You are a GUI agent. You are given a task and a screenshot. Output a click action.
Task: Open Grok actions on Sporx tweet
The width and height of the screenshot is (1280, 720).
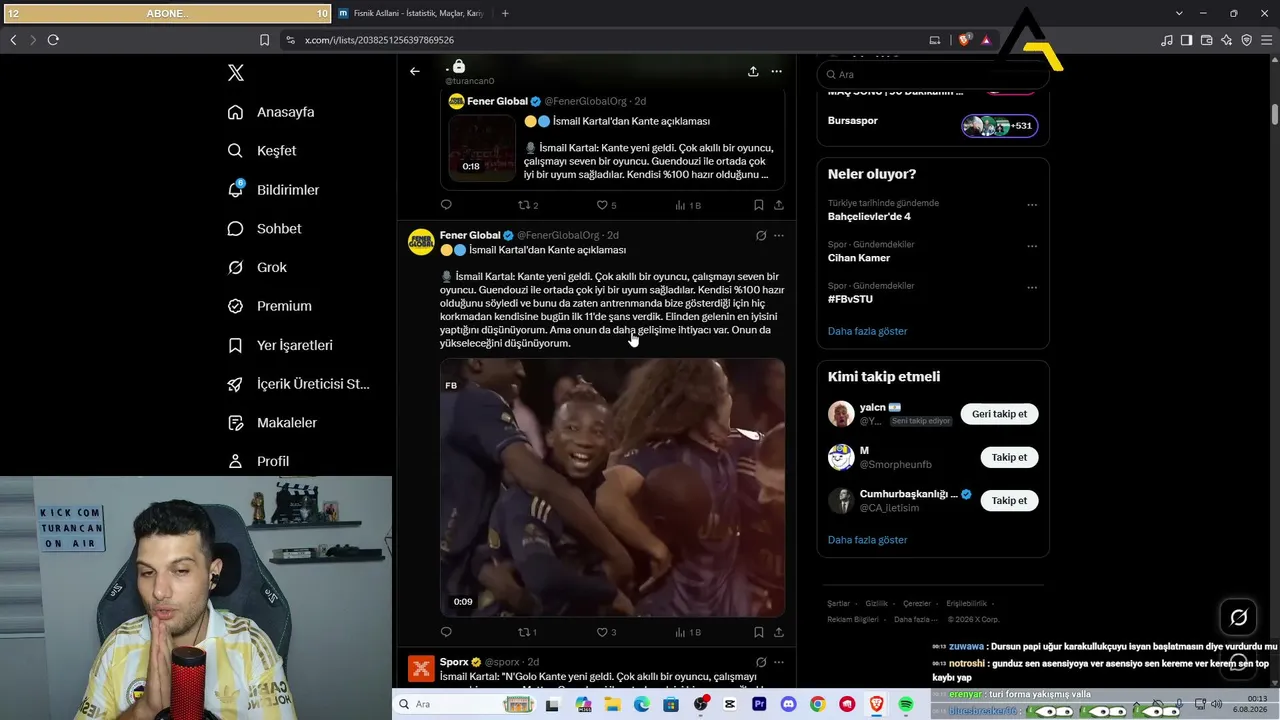click(x=761, y=662)
